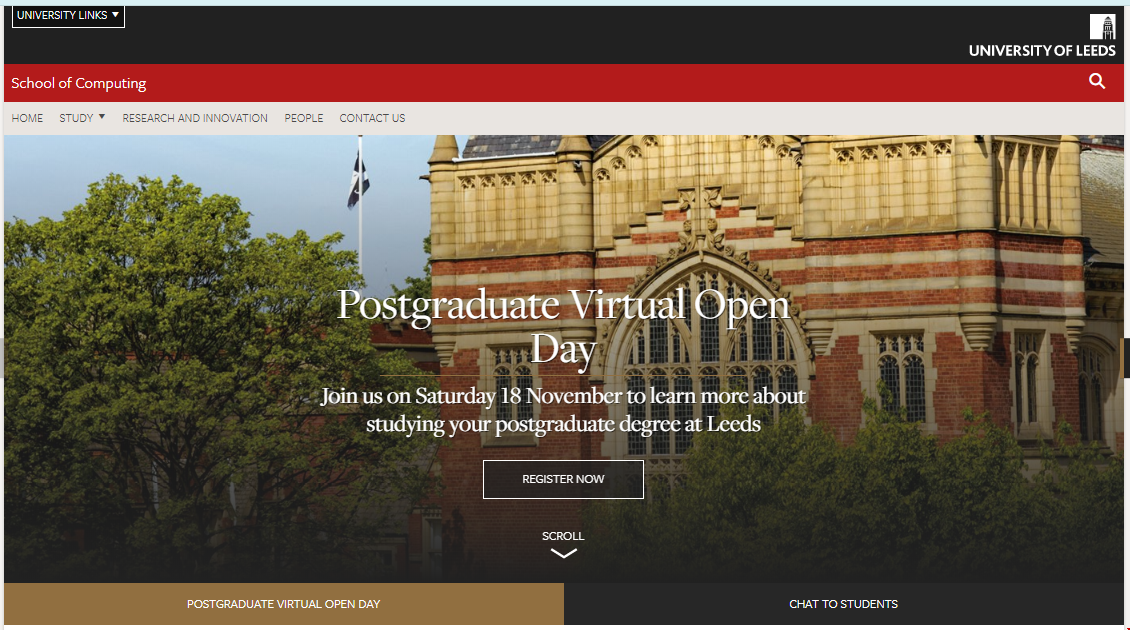The image size is (1130, 630).
Task: Click the Register Now button
Action: (x=564, y=479)
